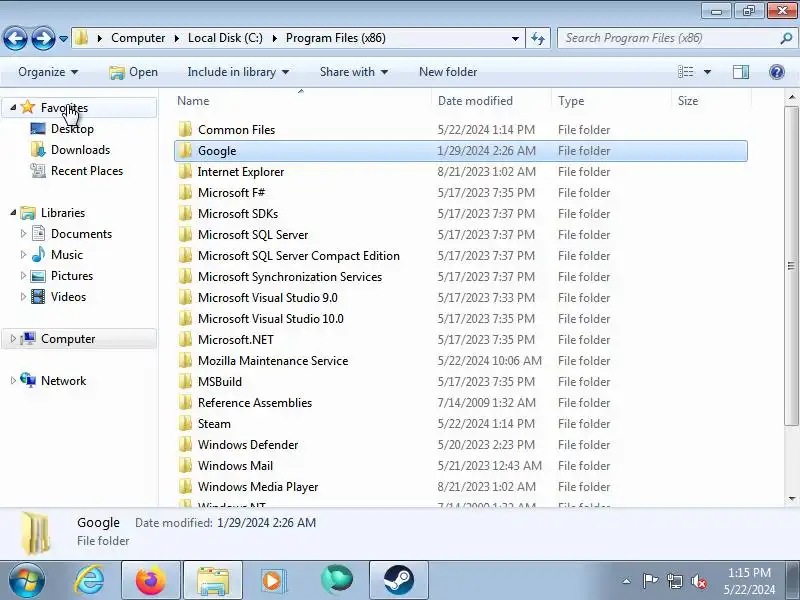The image size is (800, 600).
Task: Select the Videos library icon
Action: coord(38,296)
